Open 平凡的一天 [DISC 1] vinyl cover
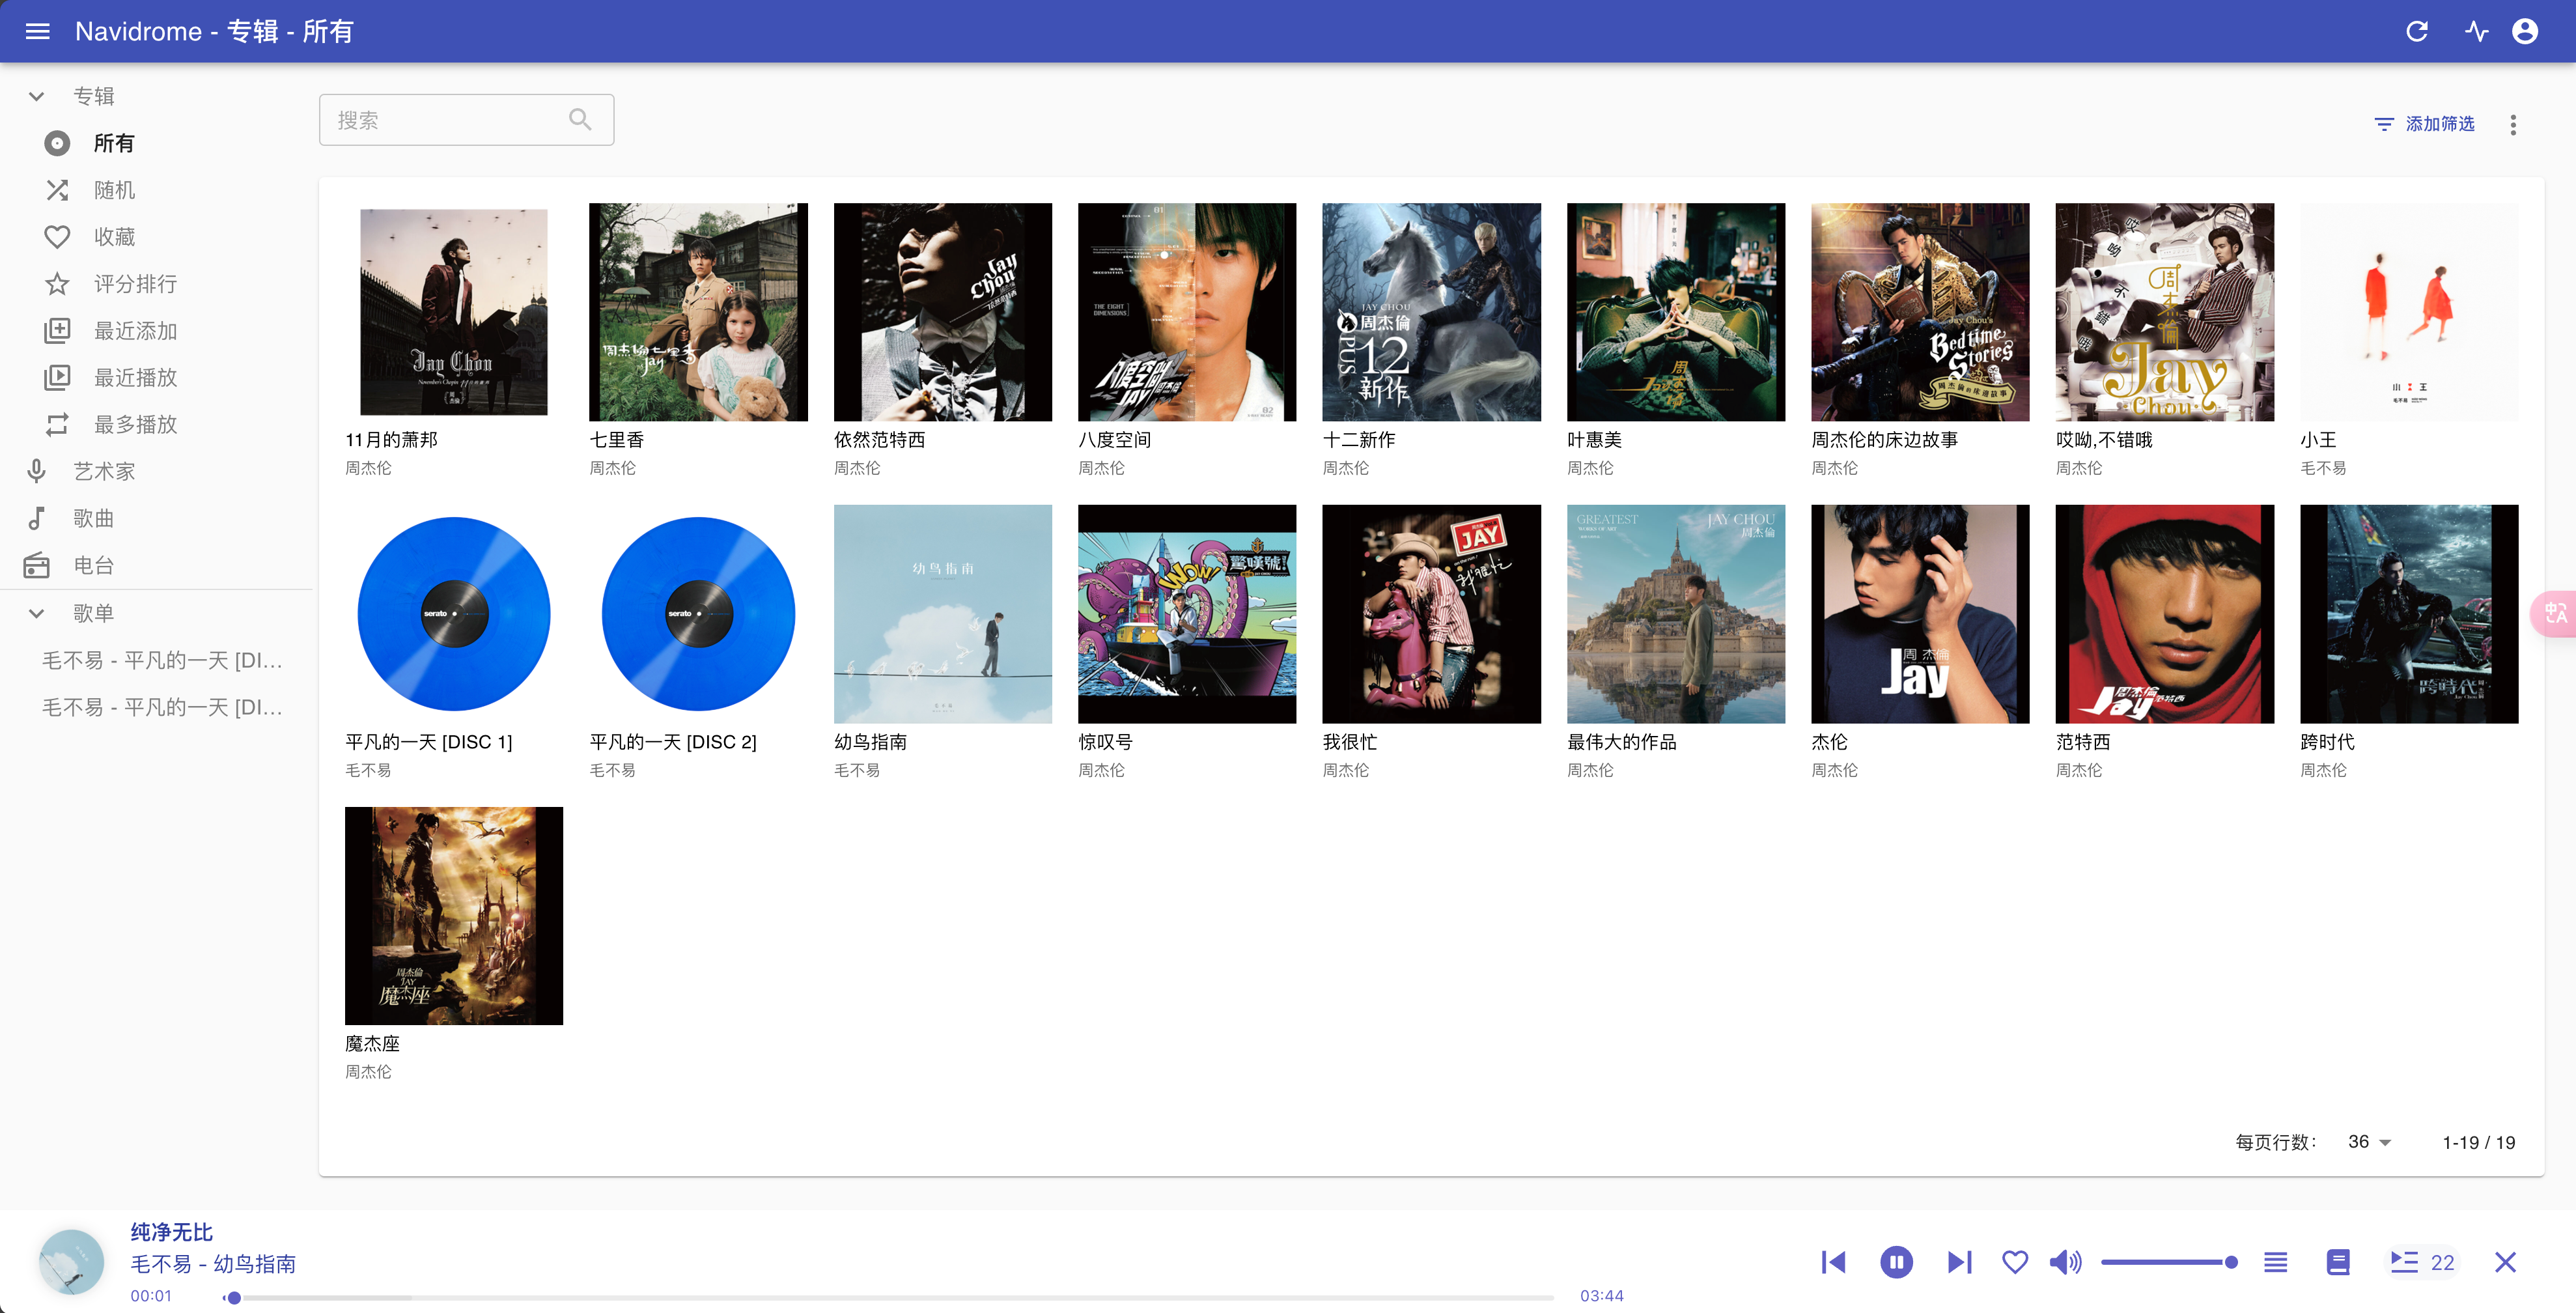2576x1313 pixels. (454, 614)
